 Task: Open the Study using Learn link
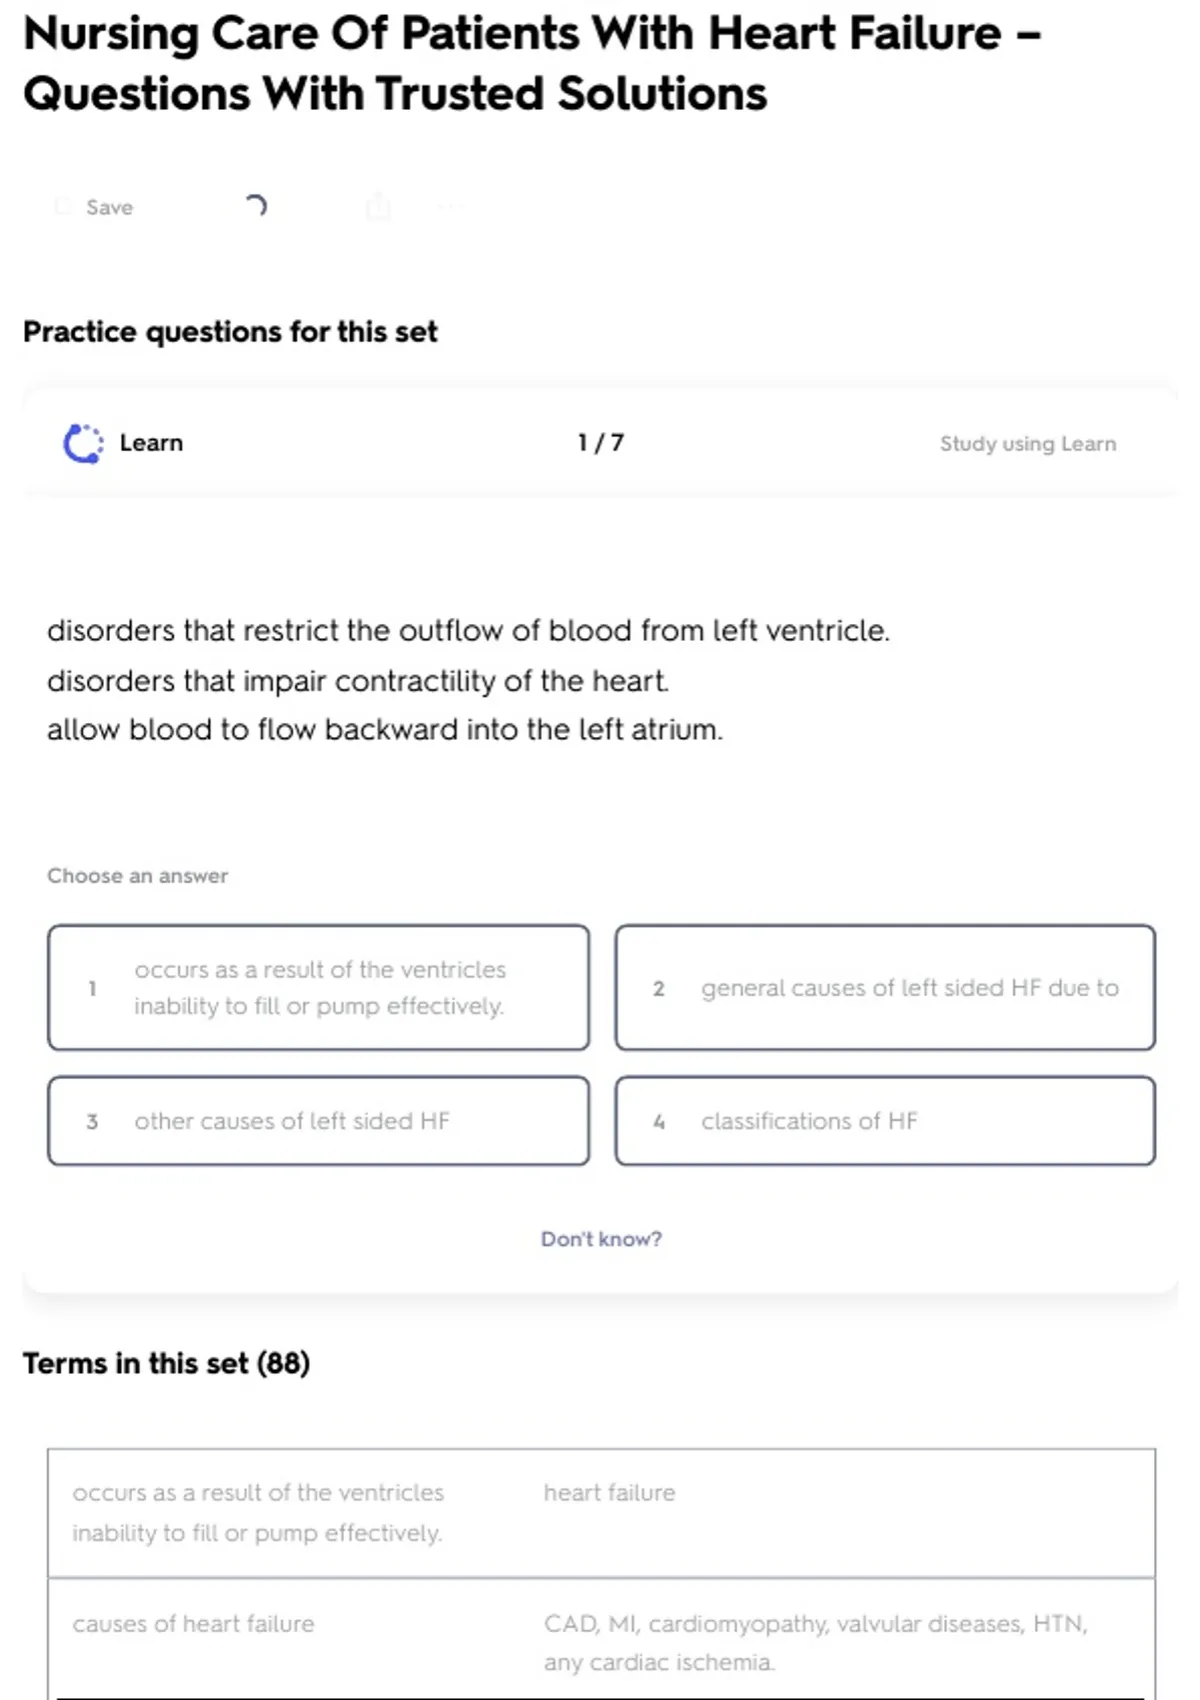coord(1027,443)
